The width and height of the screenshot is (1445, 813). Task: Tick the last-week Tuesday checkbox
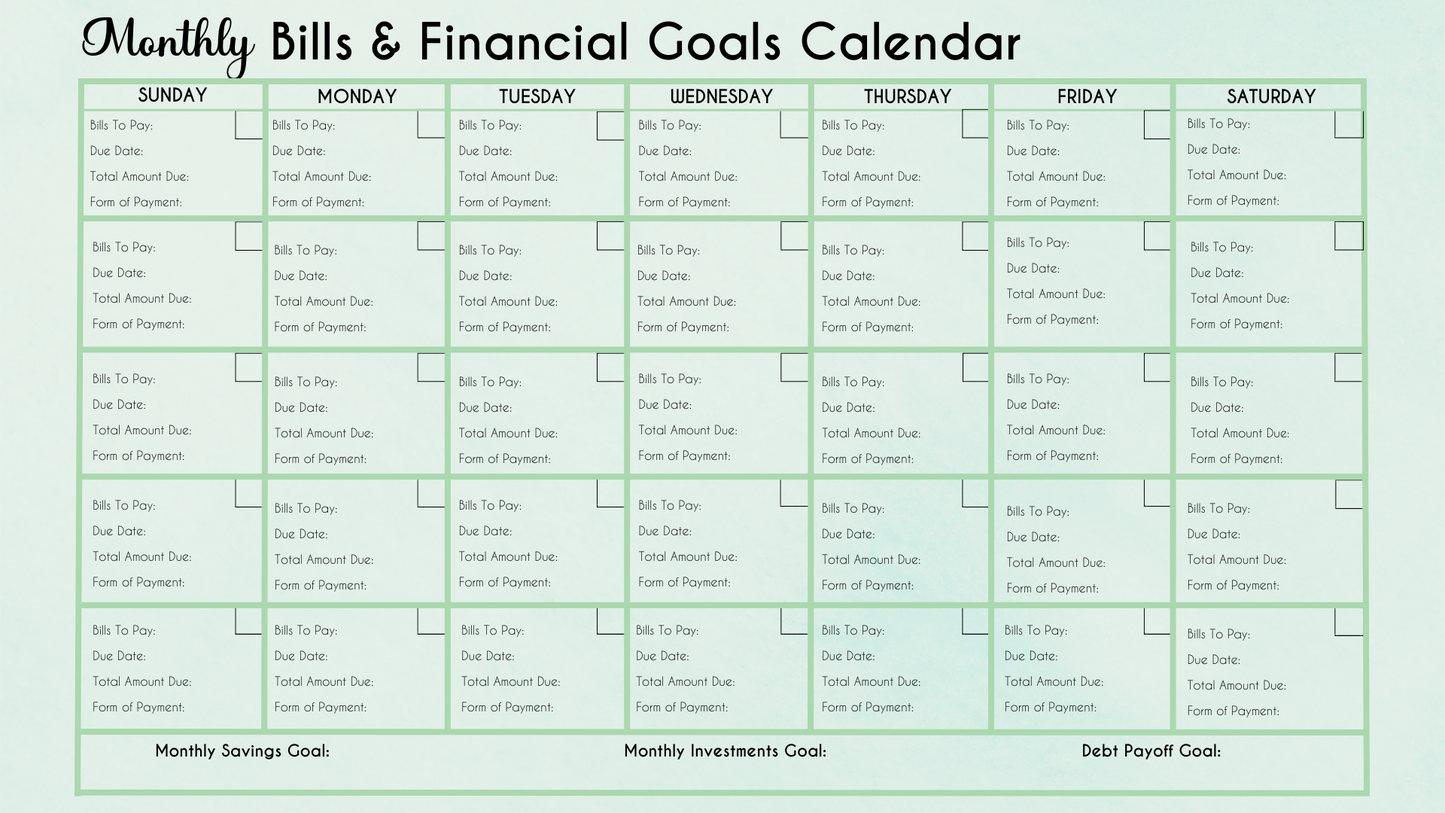tap(610, 621)
